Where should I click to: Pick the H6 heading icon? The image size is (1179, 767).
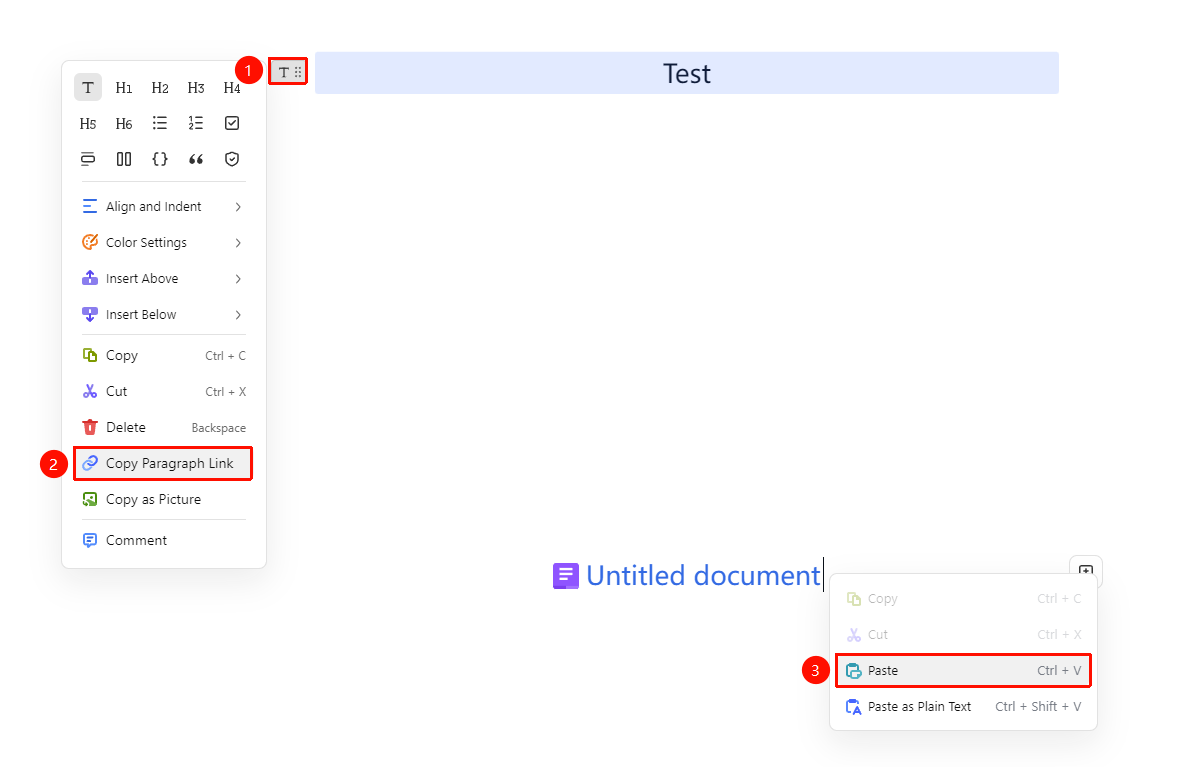(124, 123)
